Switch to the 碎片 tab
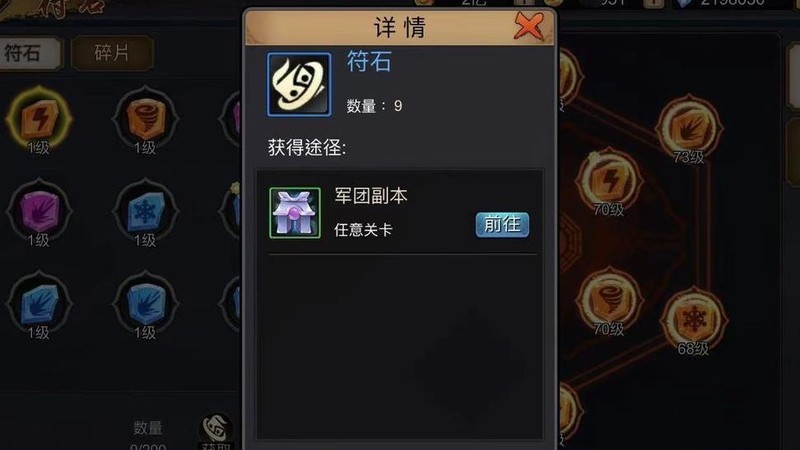 coord(112,53)
